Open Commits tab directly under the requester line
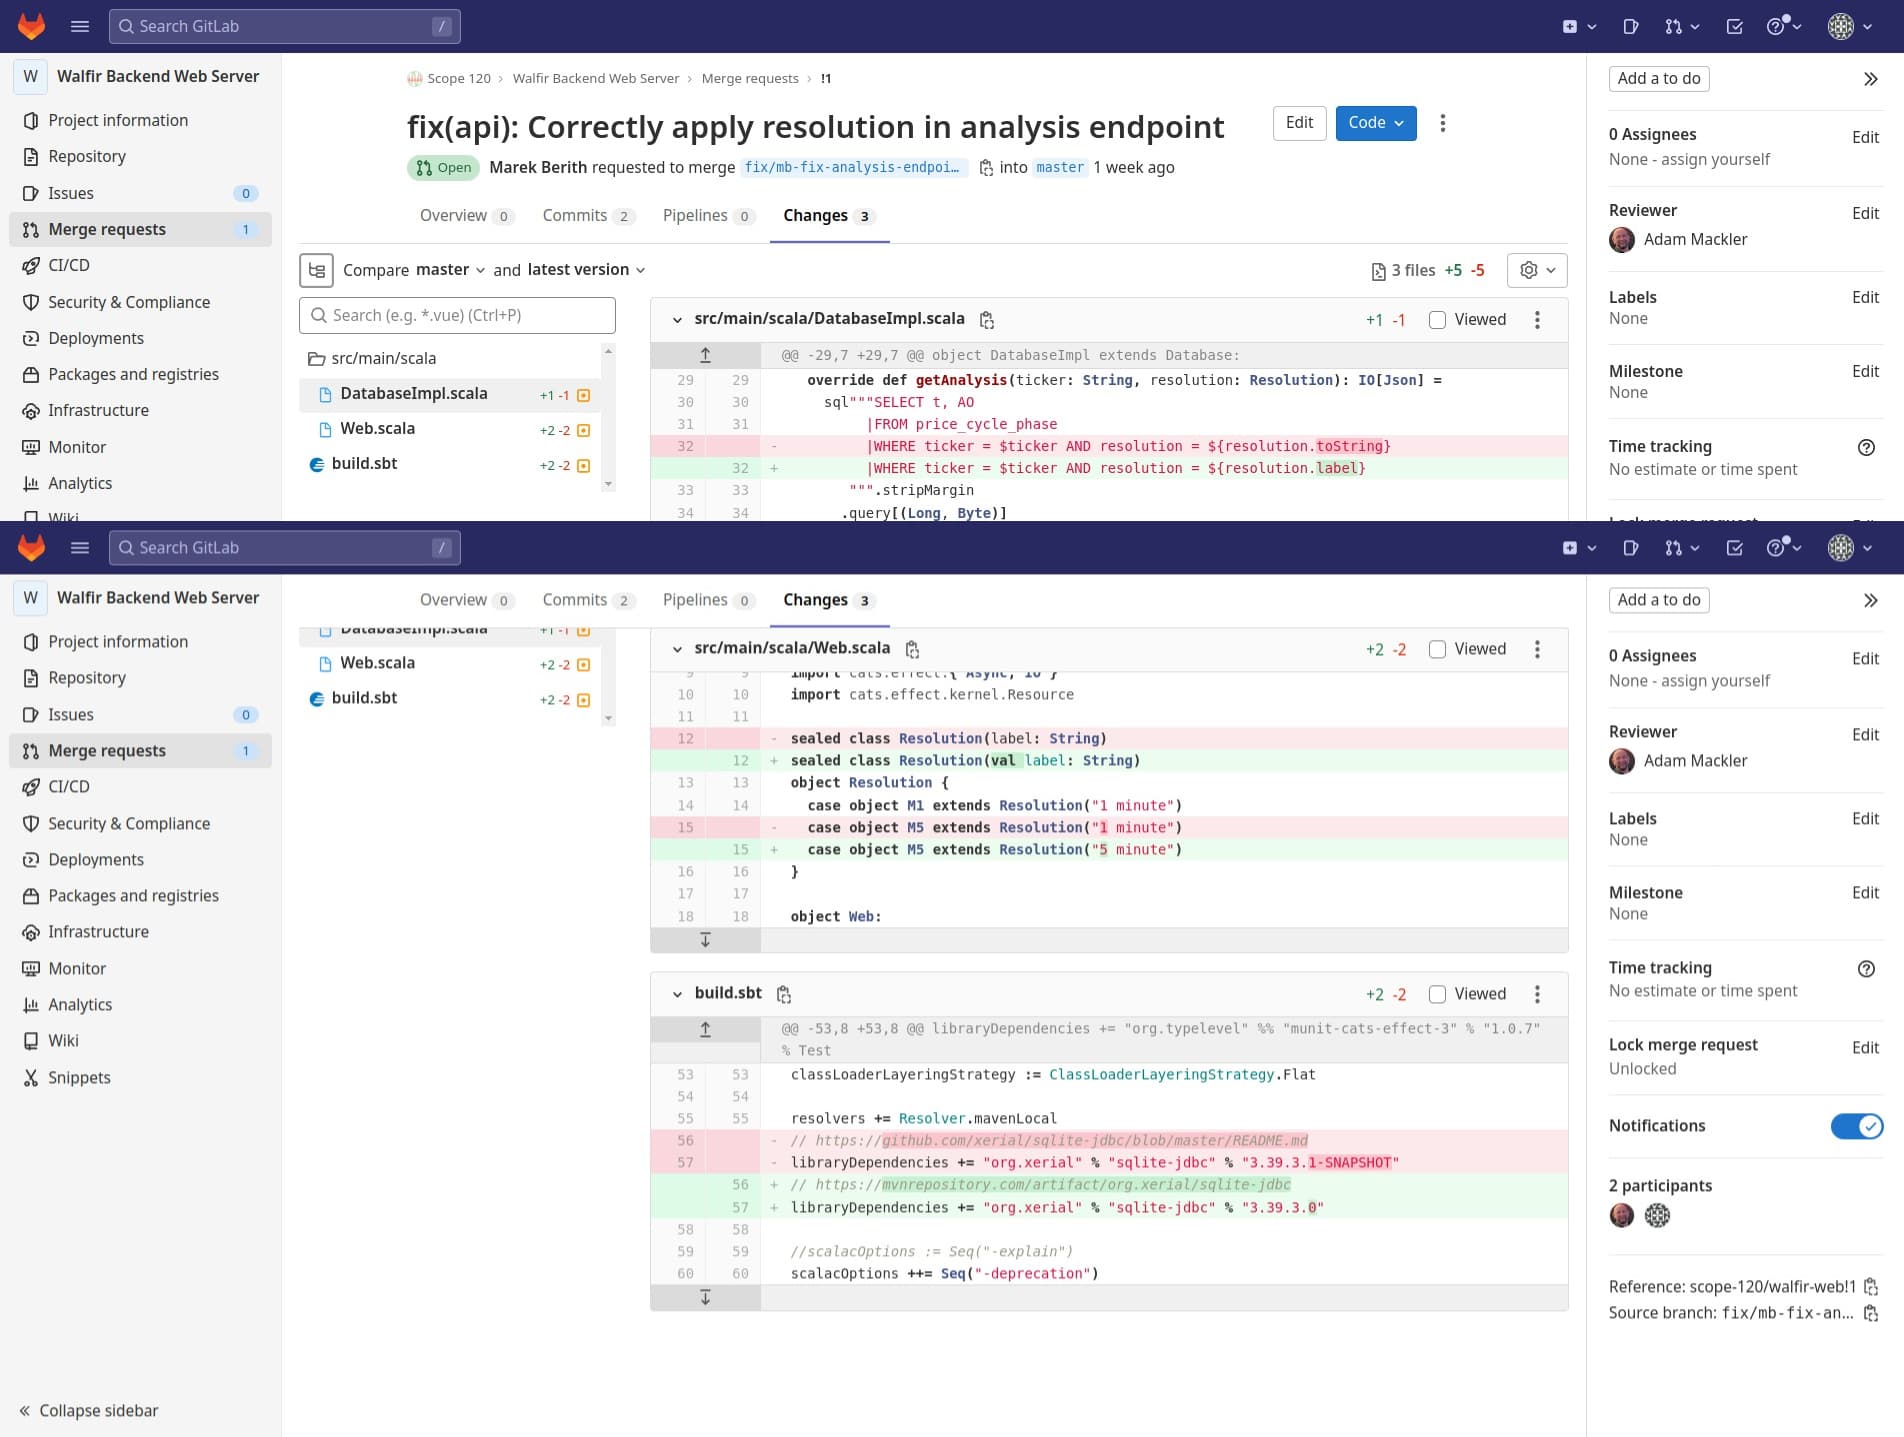The height and width of the screenshot is (1437, 1904). [x=588, y=216]
